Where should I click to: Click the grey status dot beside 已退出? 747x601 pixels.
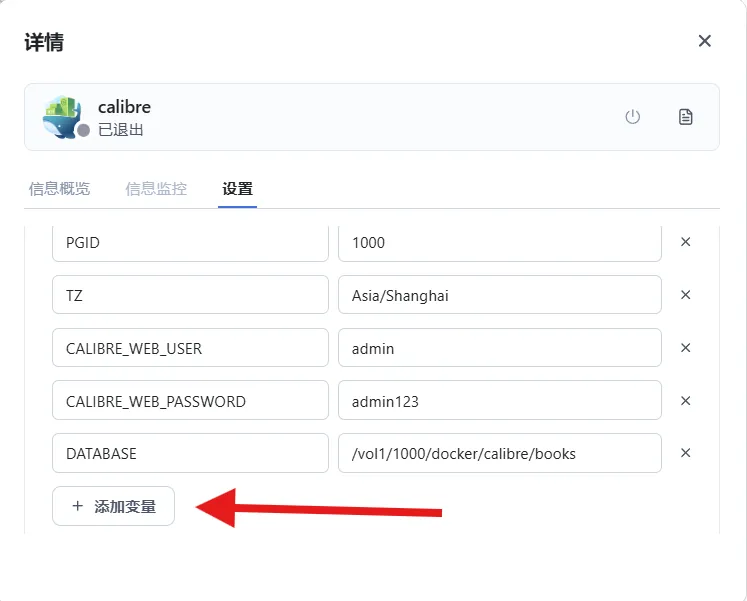[x=83, y=130]
